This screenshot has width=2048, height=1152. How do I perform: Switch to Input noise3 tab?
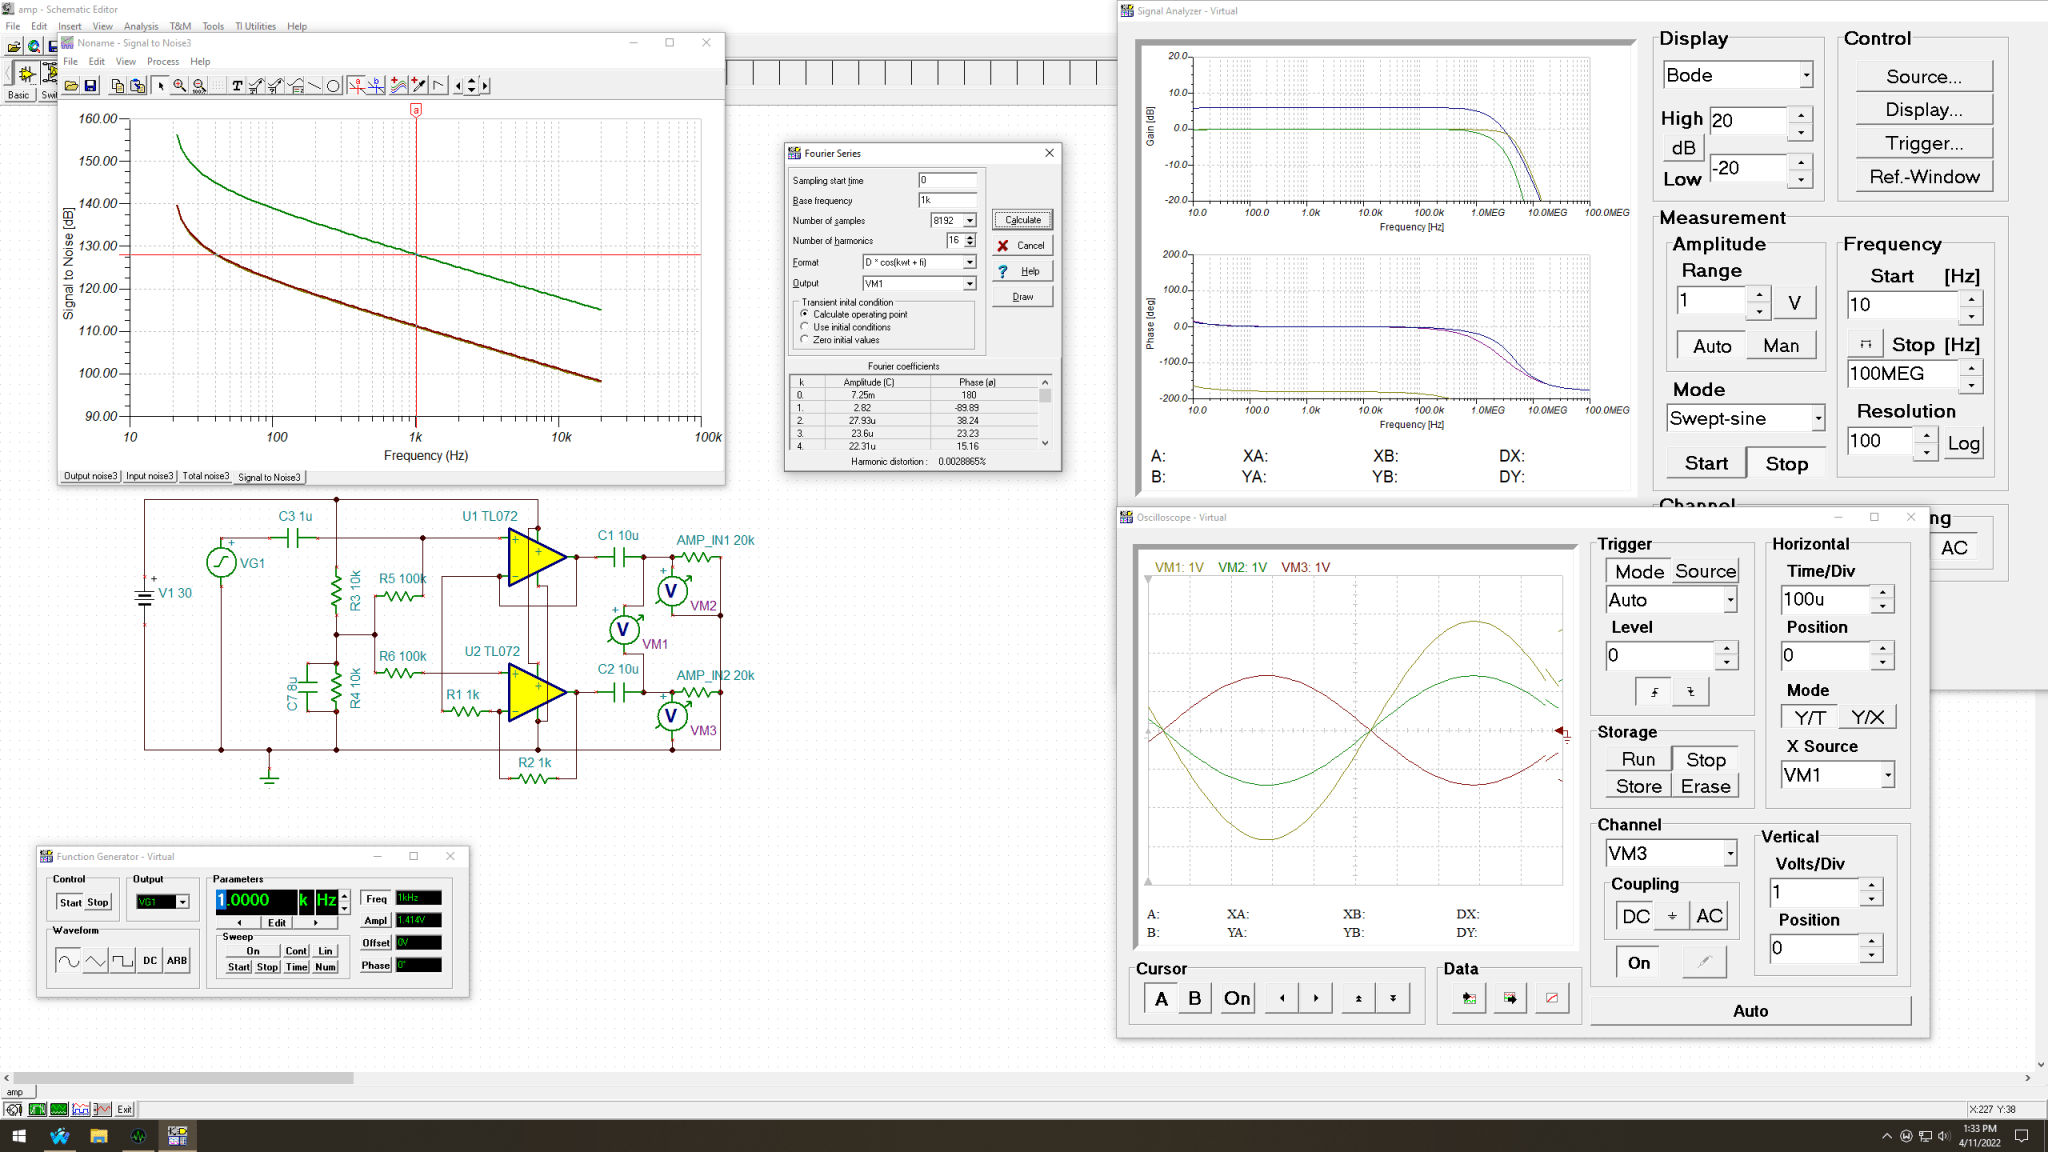150,477
